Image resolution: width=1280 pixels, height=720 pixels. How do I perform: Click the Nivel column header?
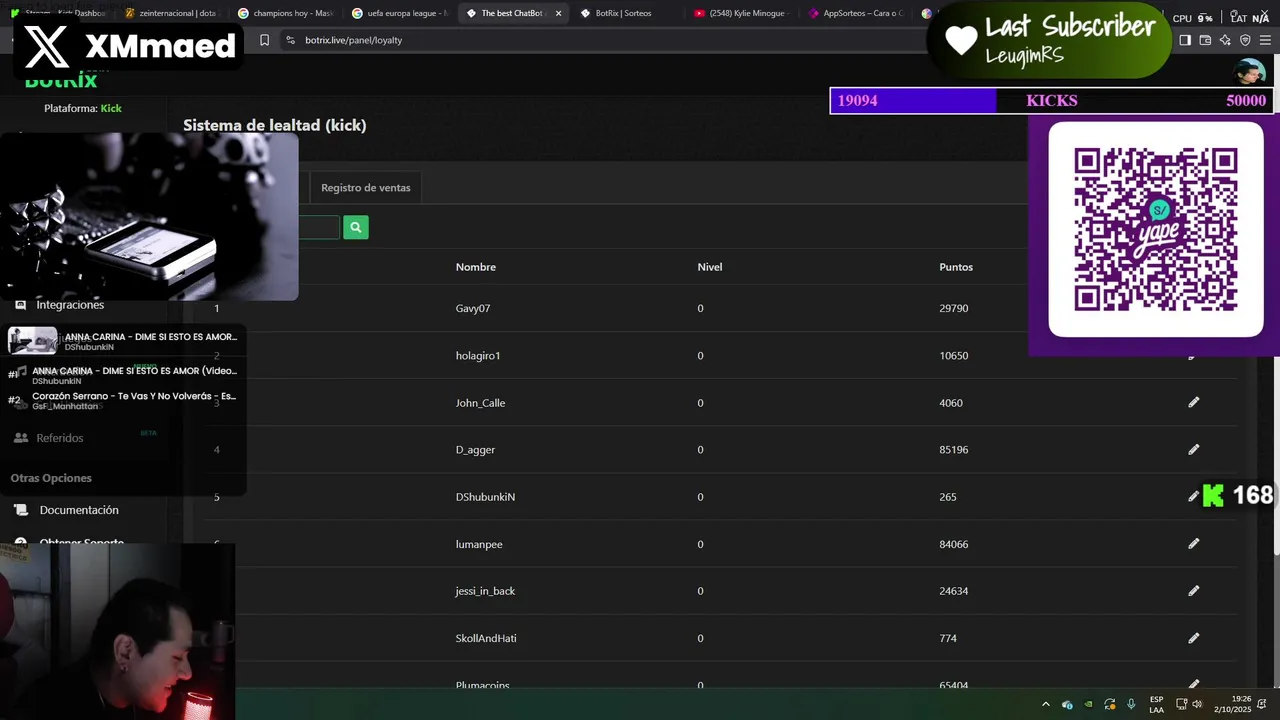coord(710,267)
